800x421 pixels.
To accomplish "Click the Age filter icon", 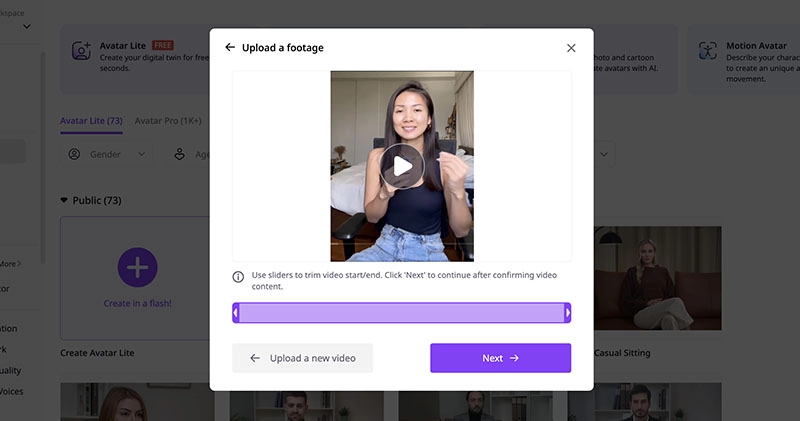I will 180,154.
